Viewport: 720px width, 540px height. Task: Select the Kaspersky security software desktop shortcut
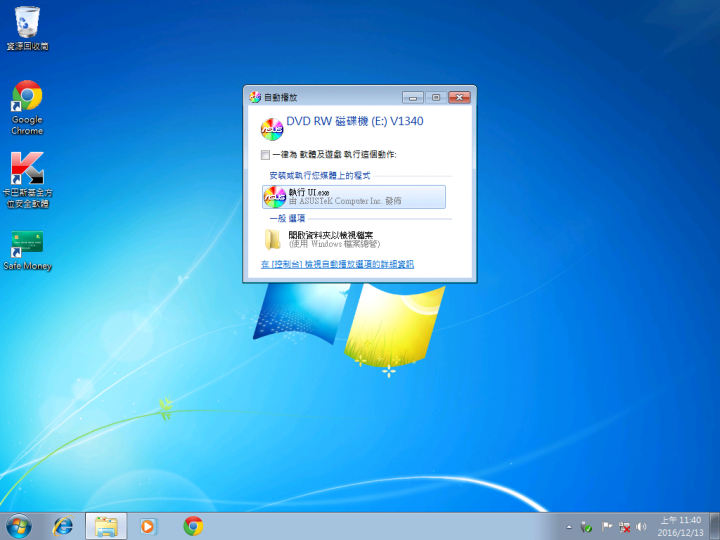[x=27, y=180]
